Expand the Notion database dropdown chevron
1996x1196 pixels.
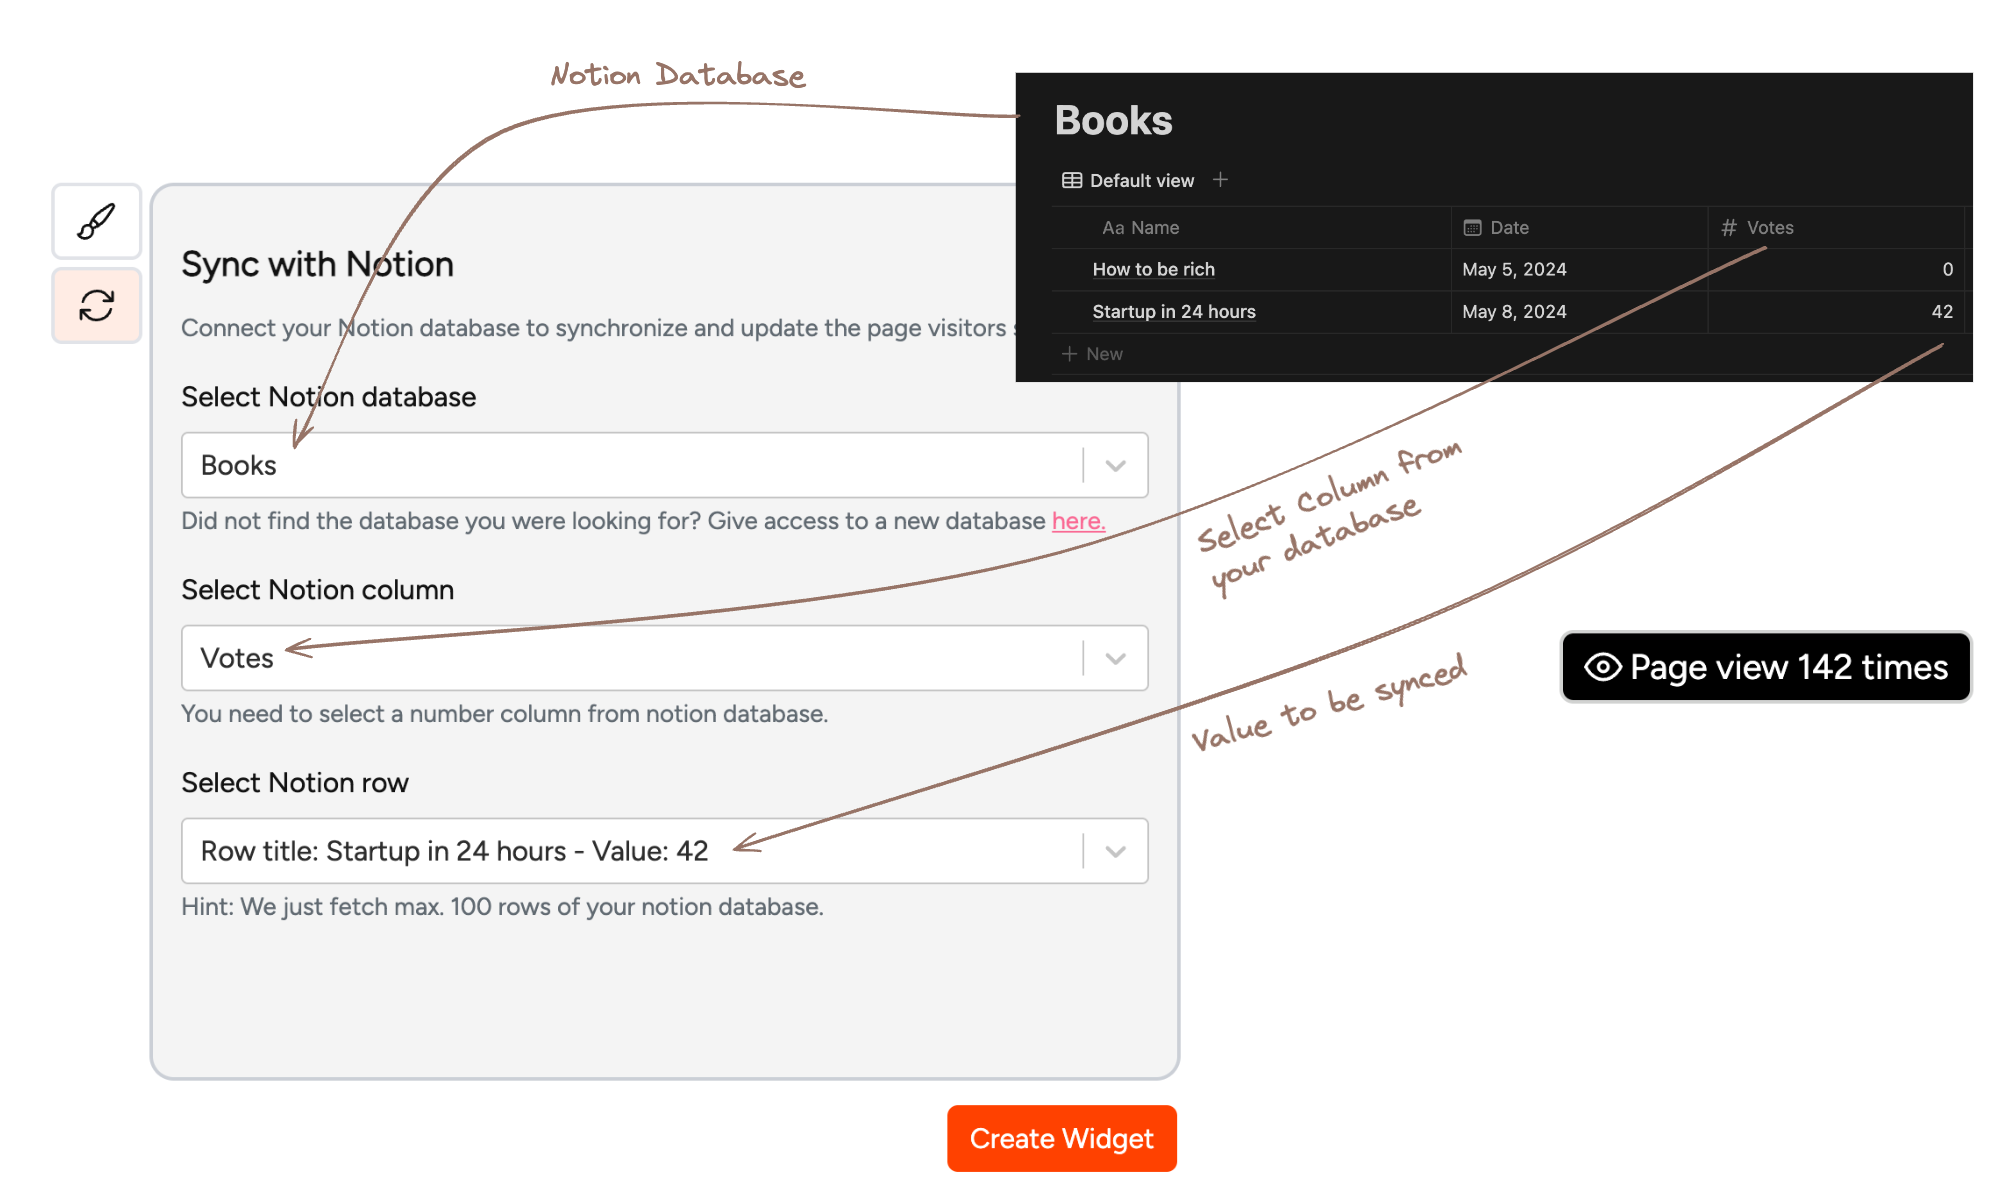coord(1115,465)
